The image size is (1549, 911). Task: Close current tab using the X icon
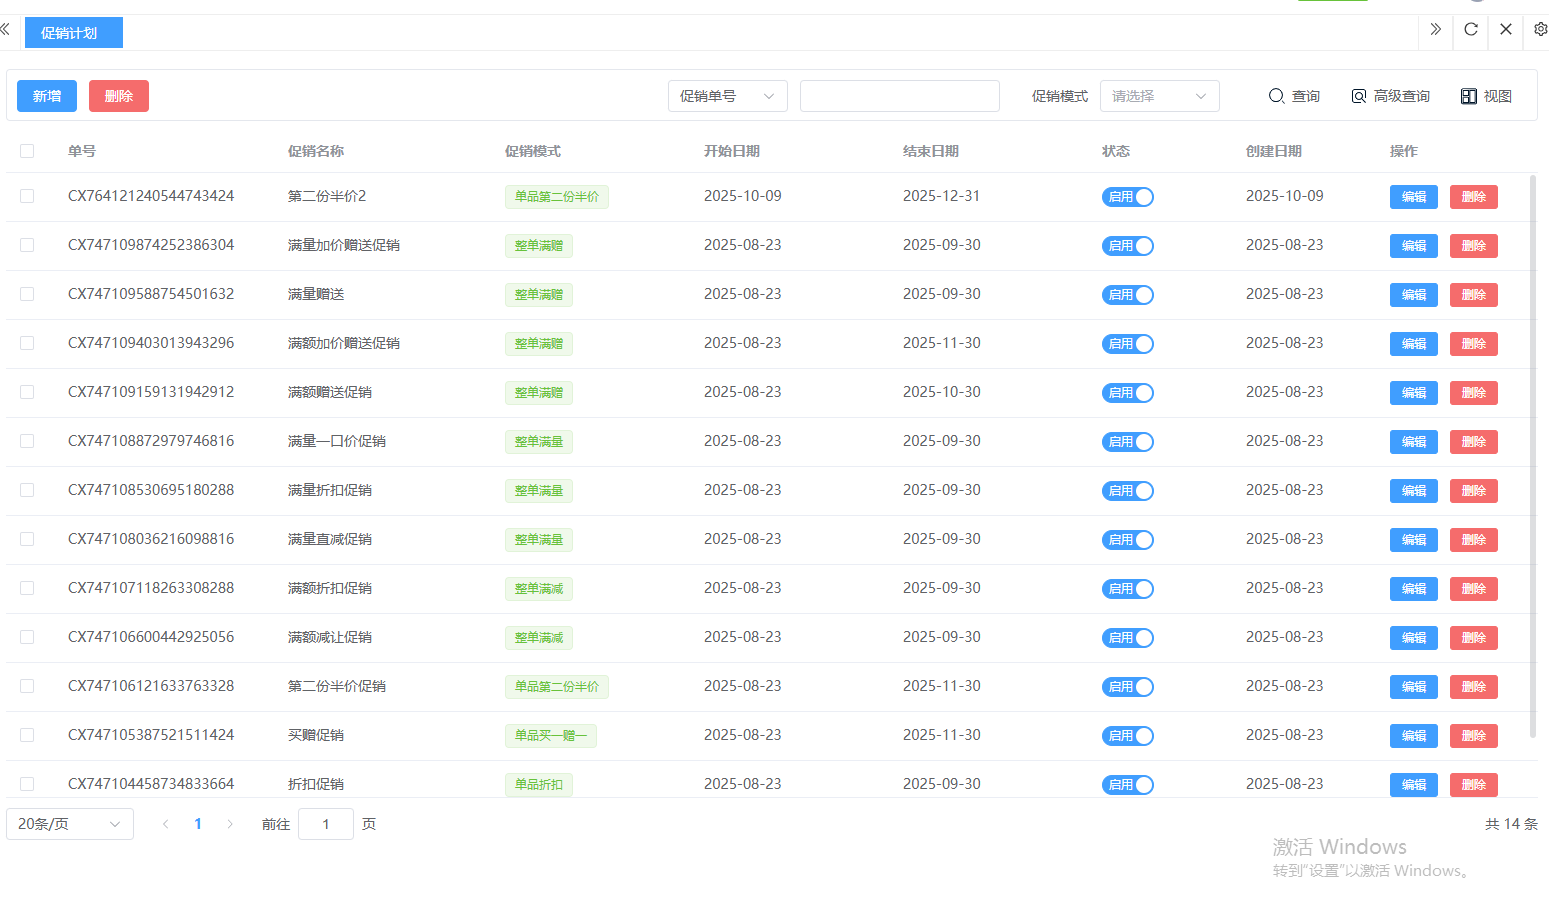point(1505,30)
